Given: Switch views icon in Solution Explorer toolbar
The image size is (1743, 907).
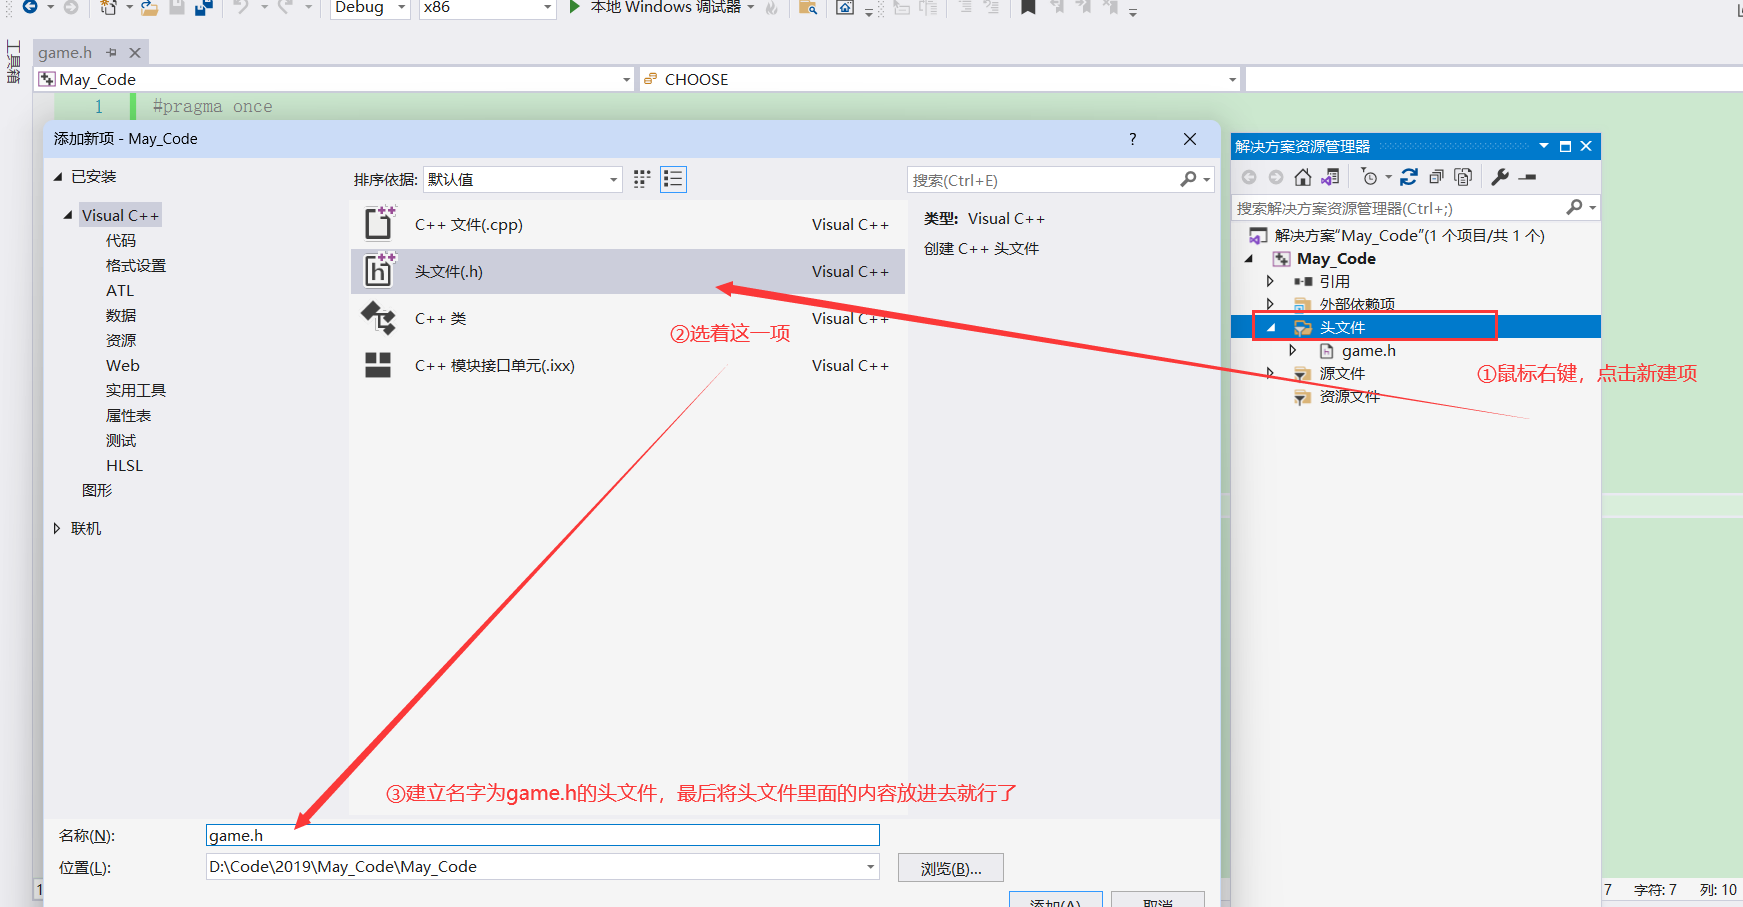Looking at the screenshot, I should (x=1330, y=177).
